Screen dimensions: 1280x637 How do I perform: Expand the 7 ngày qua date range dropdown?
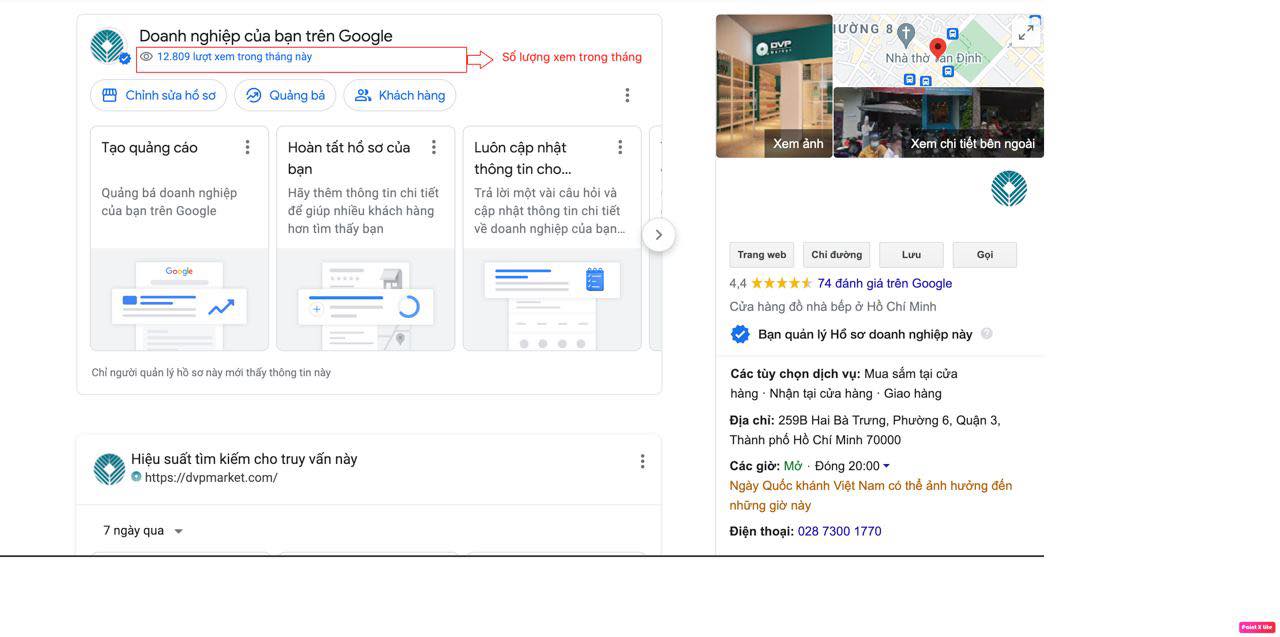pos(144,531)
